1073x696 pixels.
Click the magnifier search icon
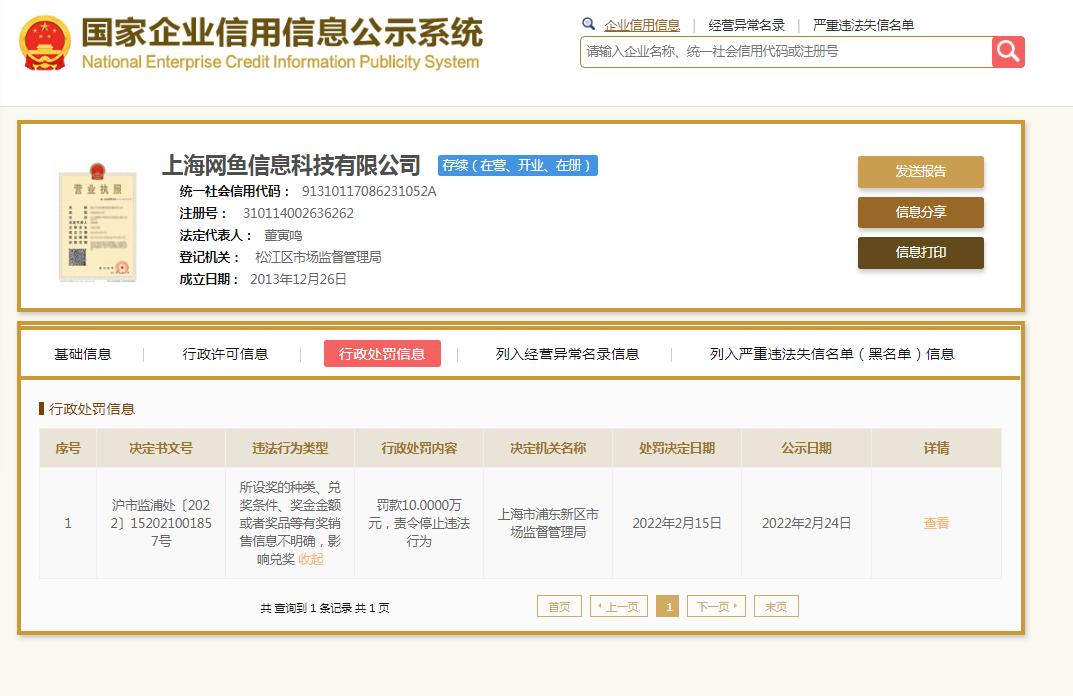[1008, 51]
